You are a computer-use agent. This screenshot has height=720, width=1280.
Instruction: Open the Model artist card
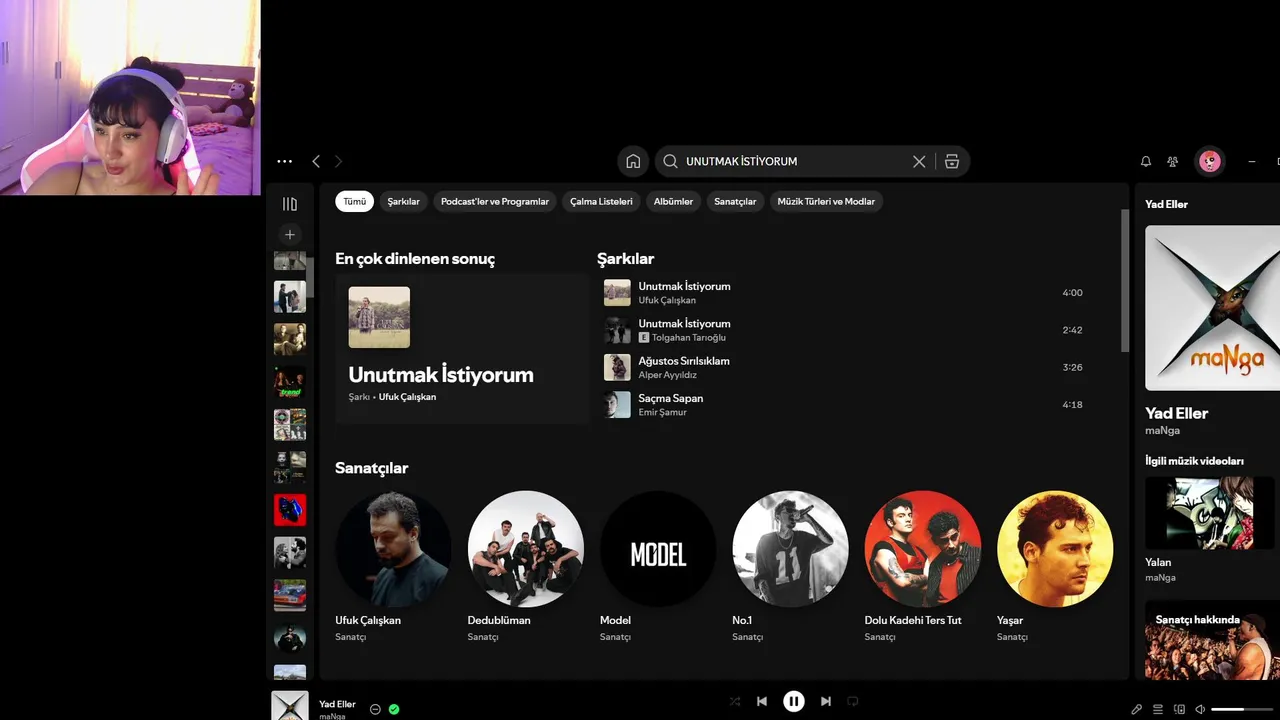click(x=658, y=566)
